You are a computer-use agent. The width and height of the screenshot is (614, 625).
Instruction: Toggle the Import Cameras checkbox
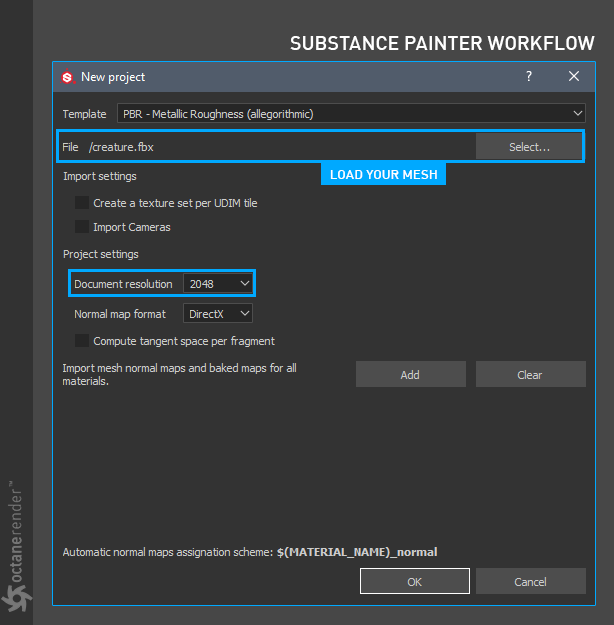pyautogui.click(x=82, y=227)
